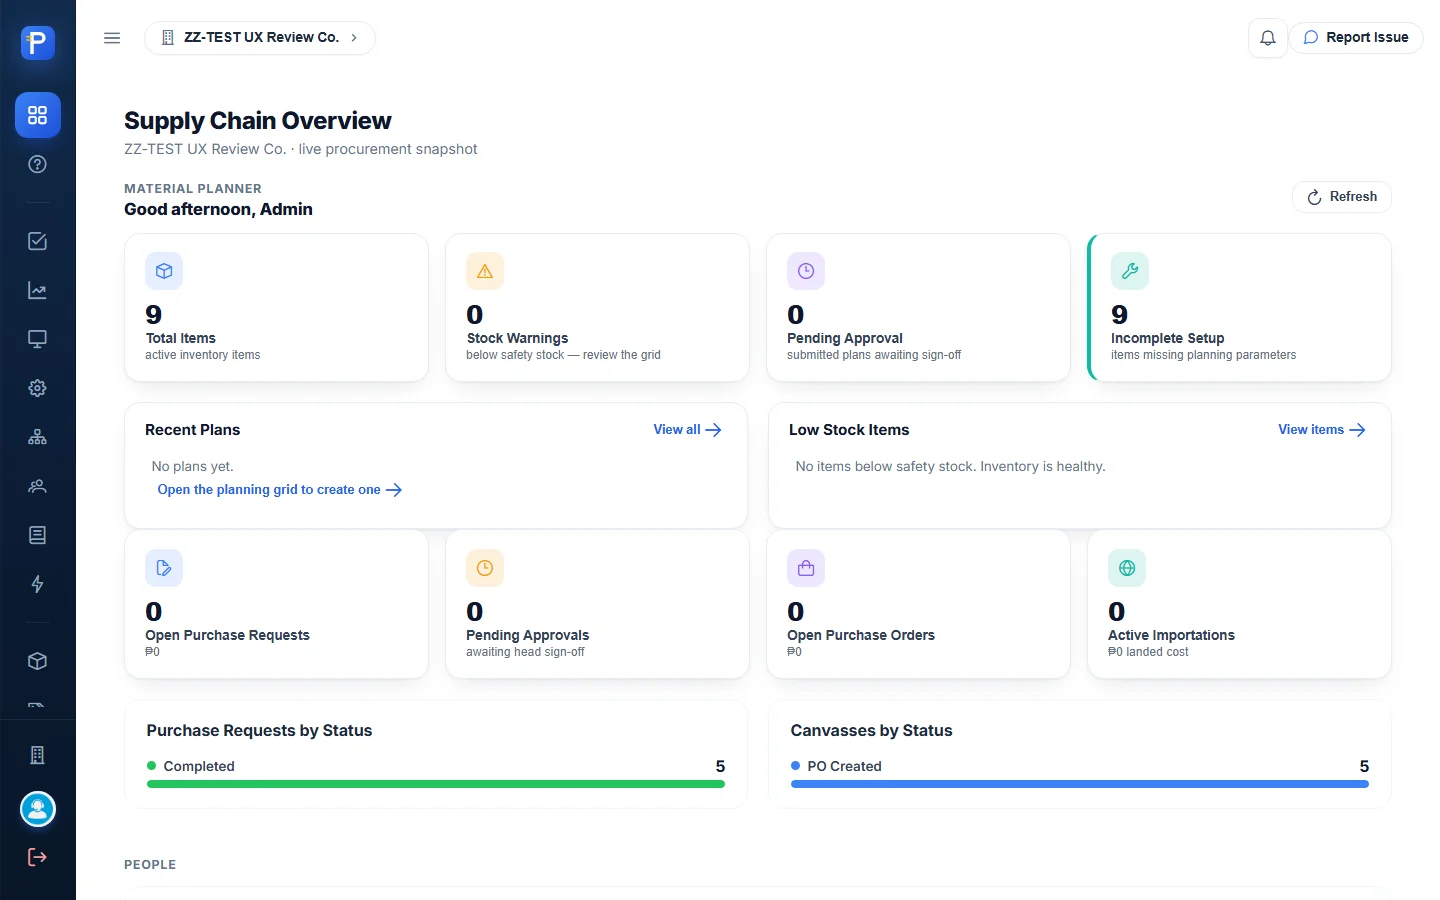
Task: Open notifications bell icon
Action: 1268,38
